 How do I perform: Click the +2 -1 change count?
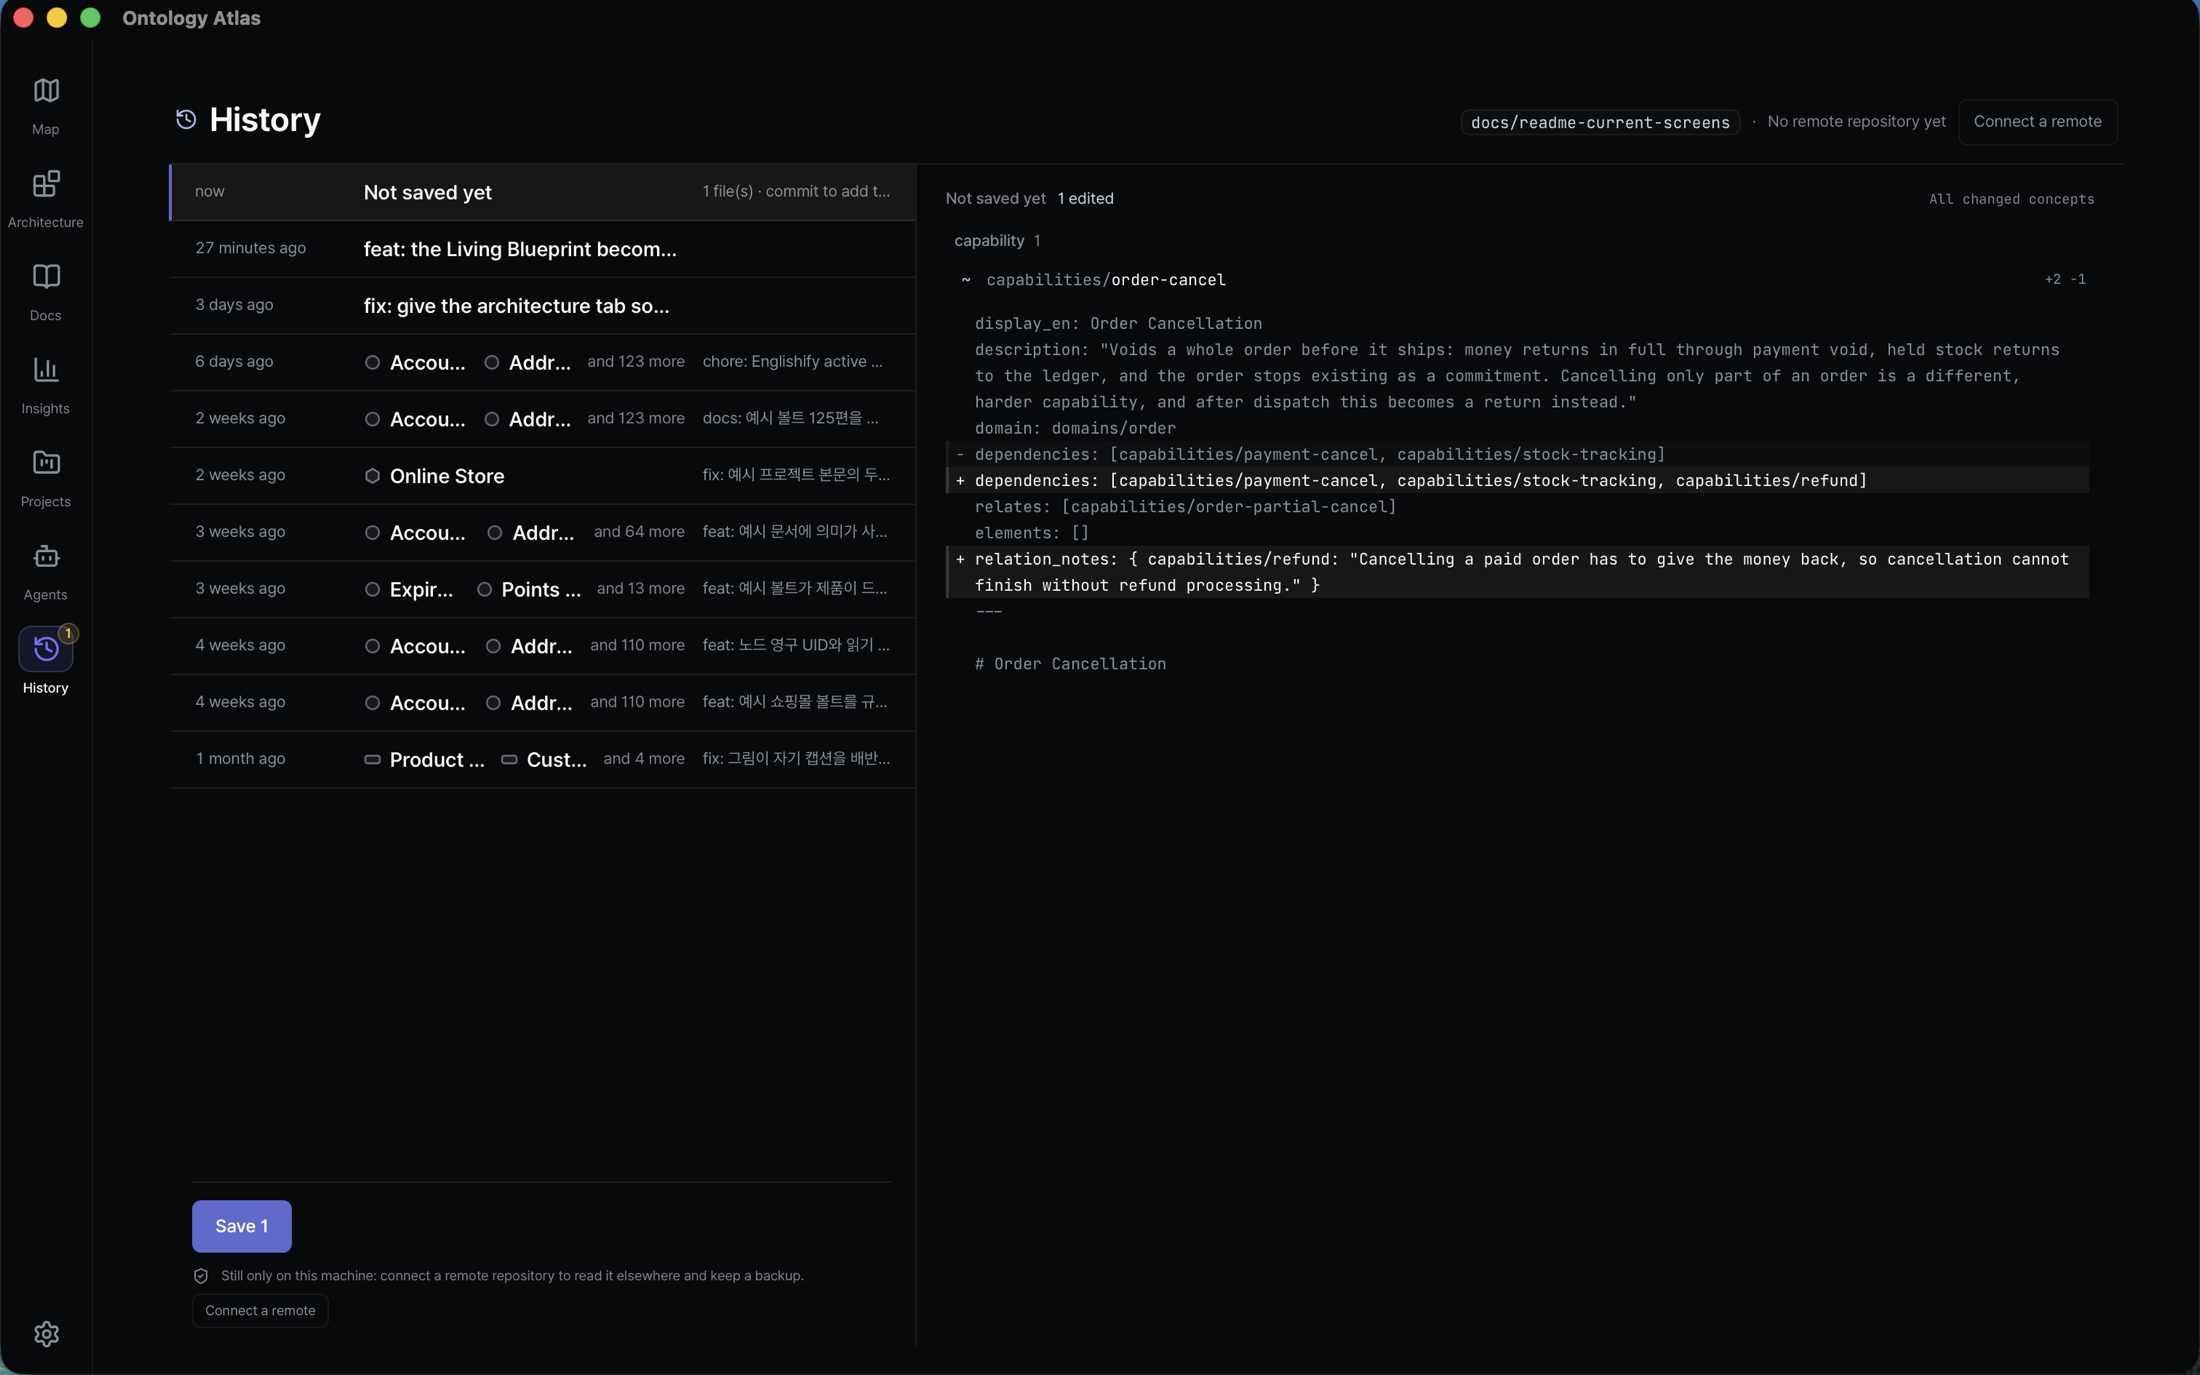click(2065, 280)
